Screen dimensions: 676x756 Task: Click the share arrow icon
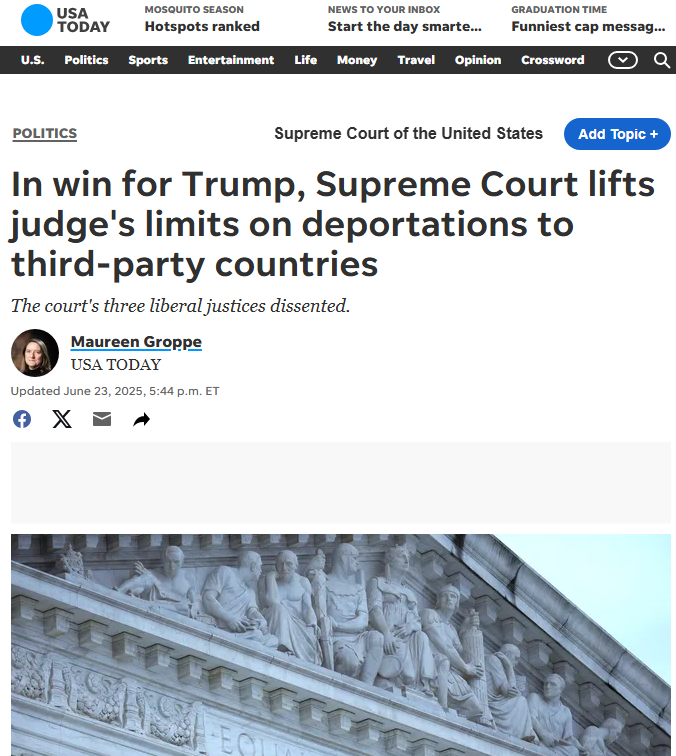pos(141,419)
